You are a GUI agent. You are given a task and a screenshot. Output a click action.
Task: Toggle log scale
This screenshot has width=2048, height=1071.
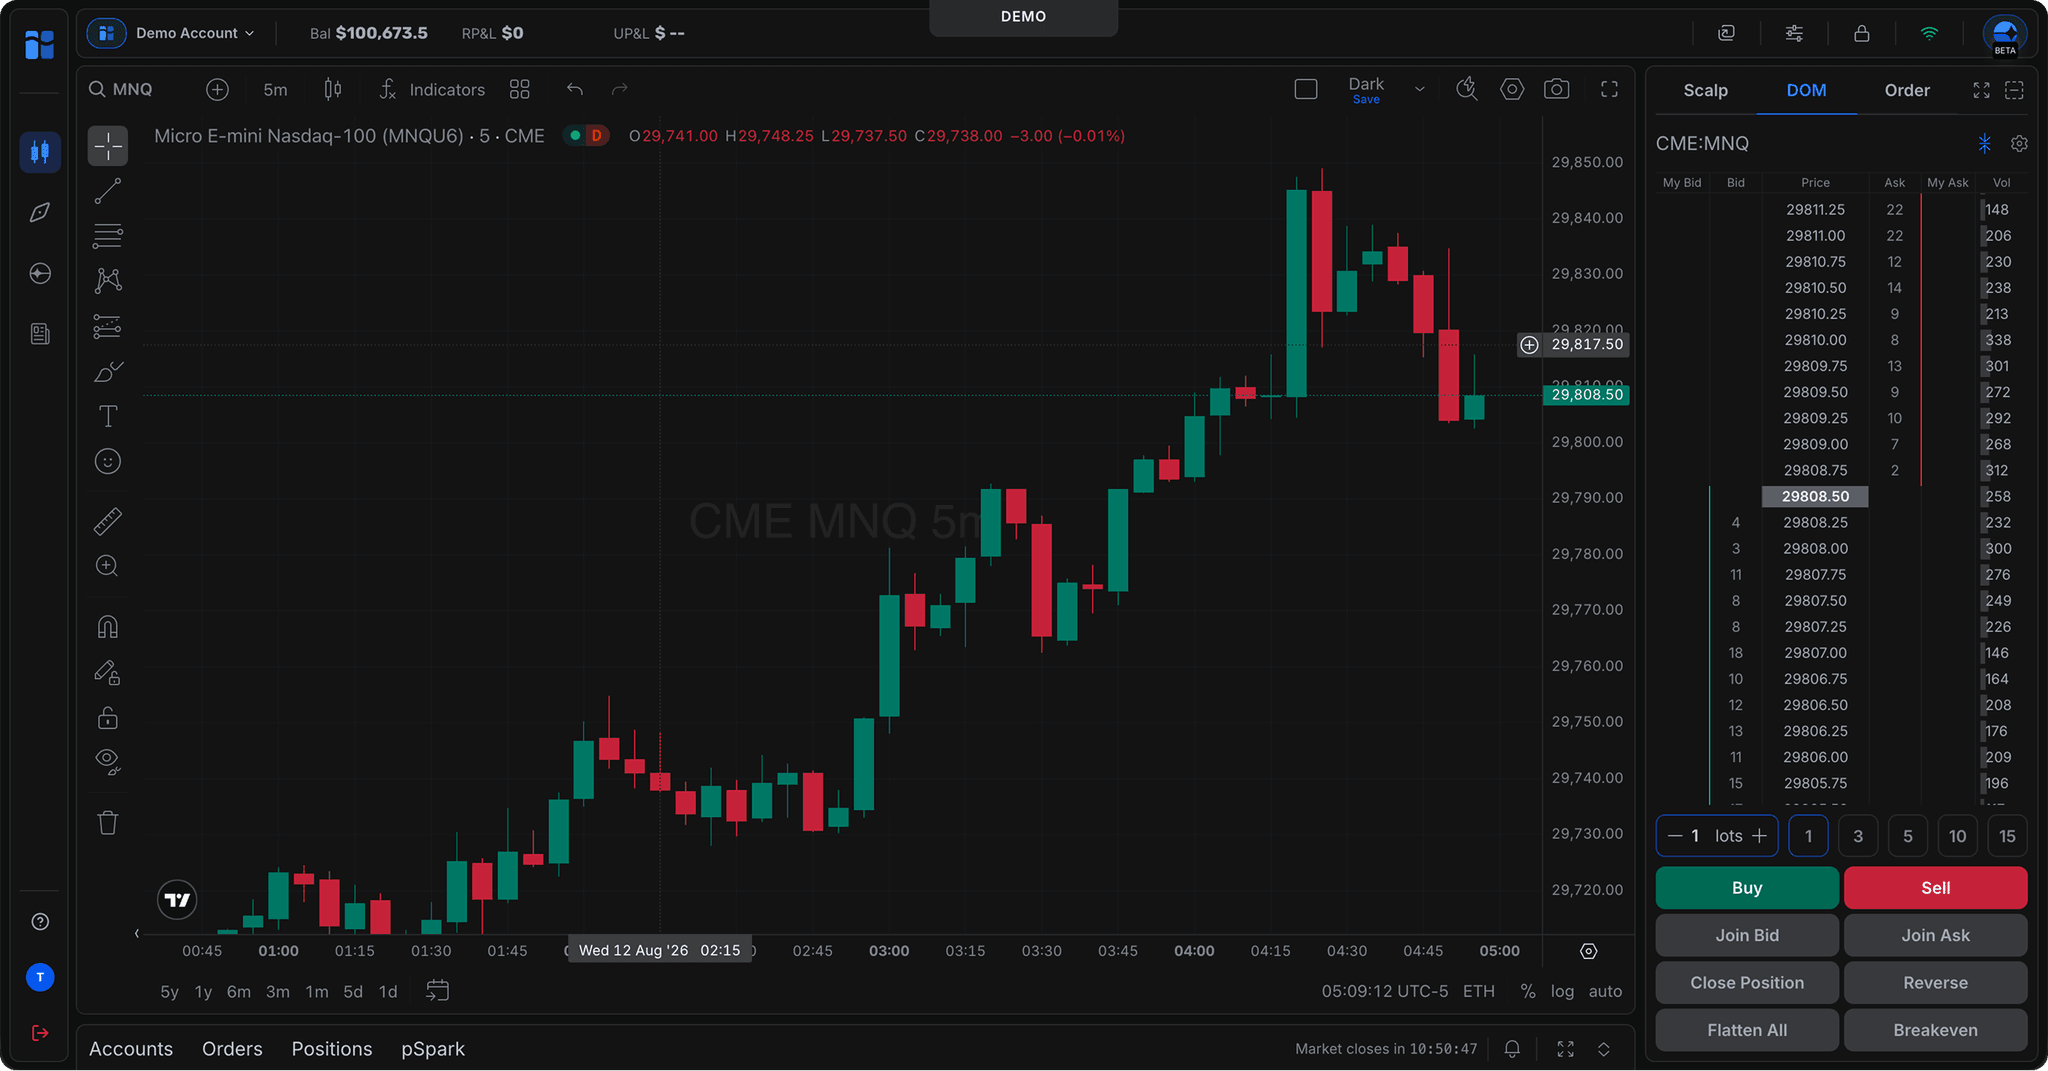1562,991
